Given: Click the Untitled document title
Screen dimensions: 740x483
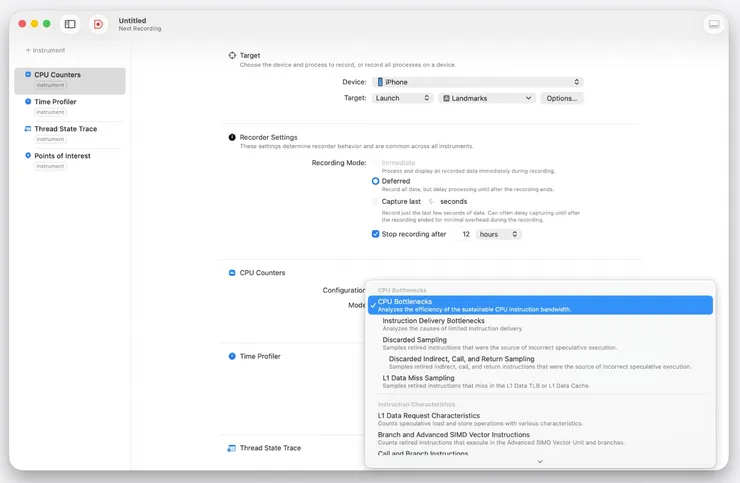Looking at the screenshot, I should click(132, 20).
